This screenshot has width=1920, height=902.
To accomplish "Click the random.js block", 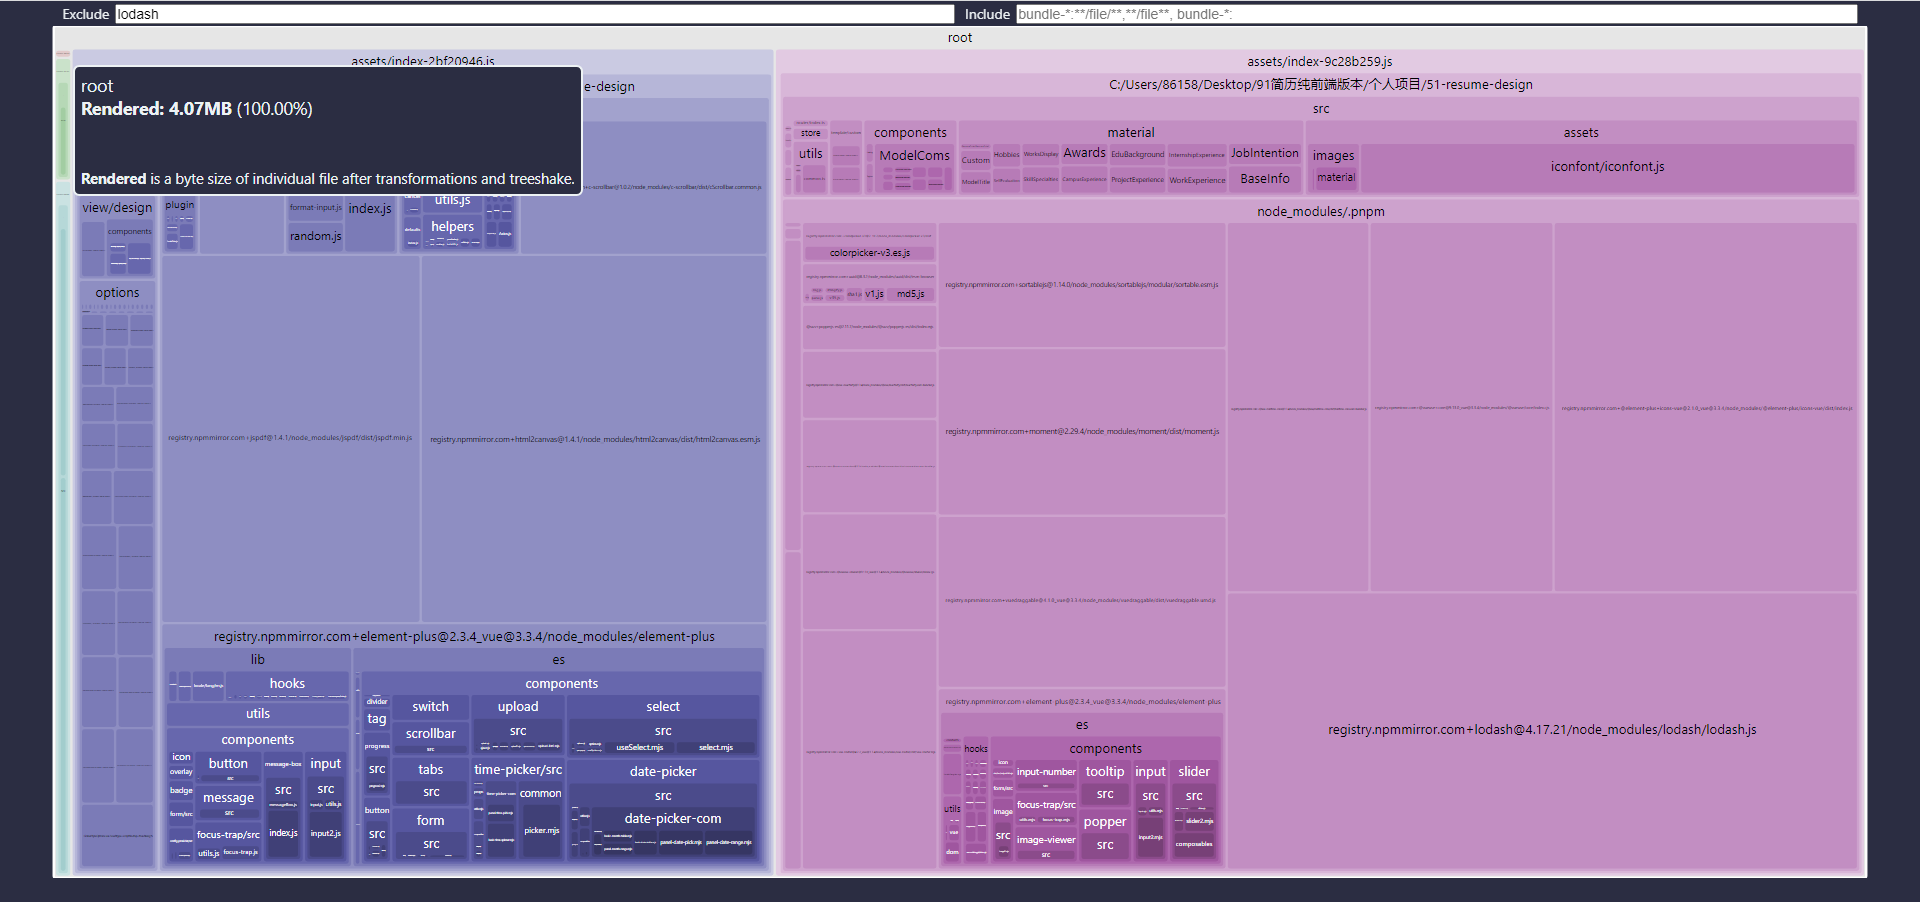I will click(x=315, y=237).
